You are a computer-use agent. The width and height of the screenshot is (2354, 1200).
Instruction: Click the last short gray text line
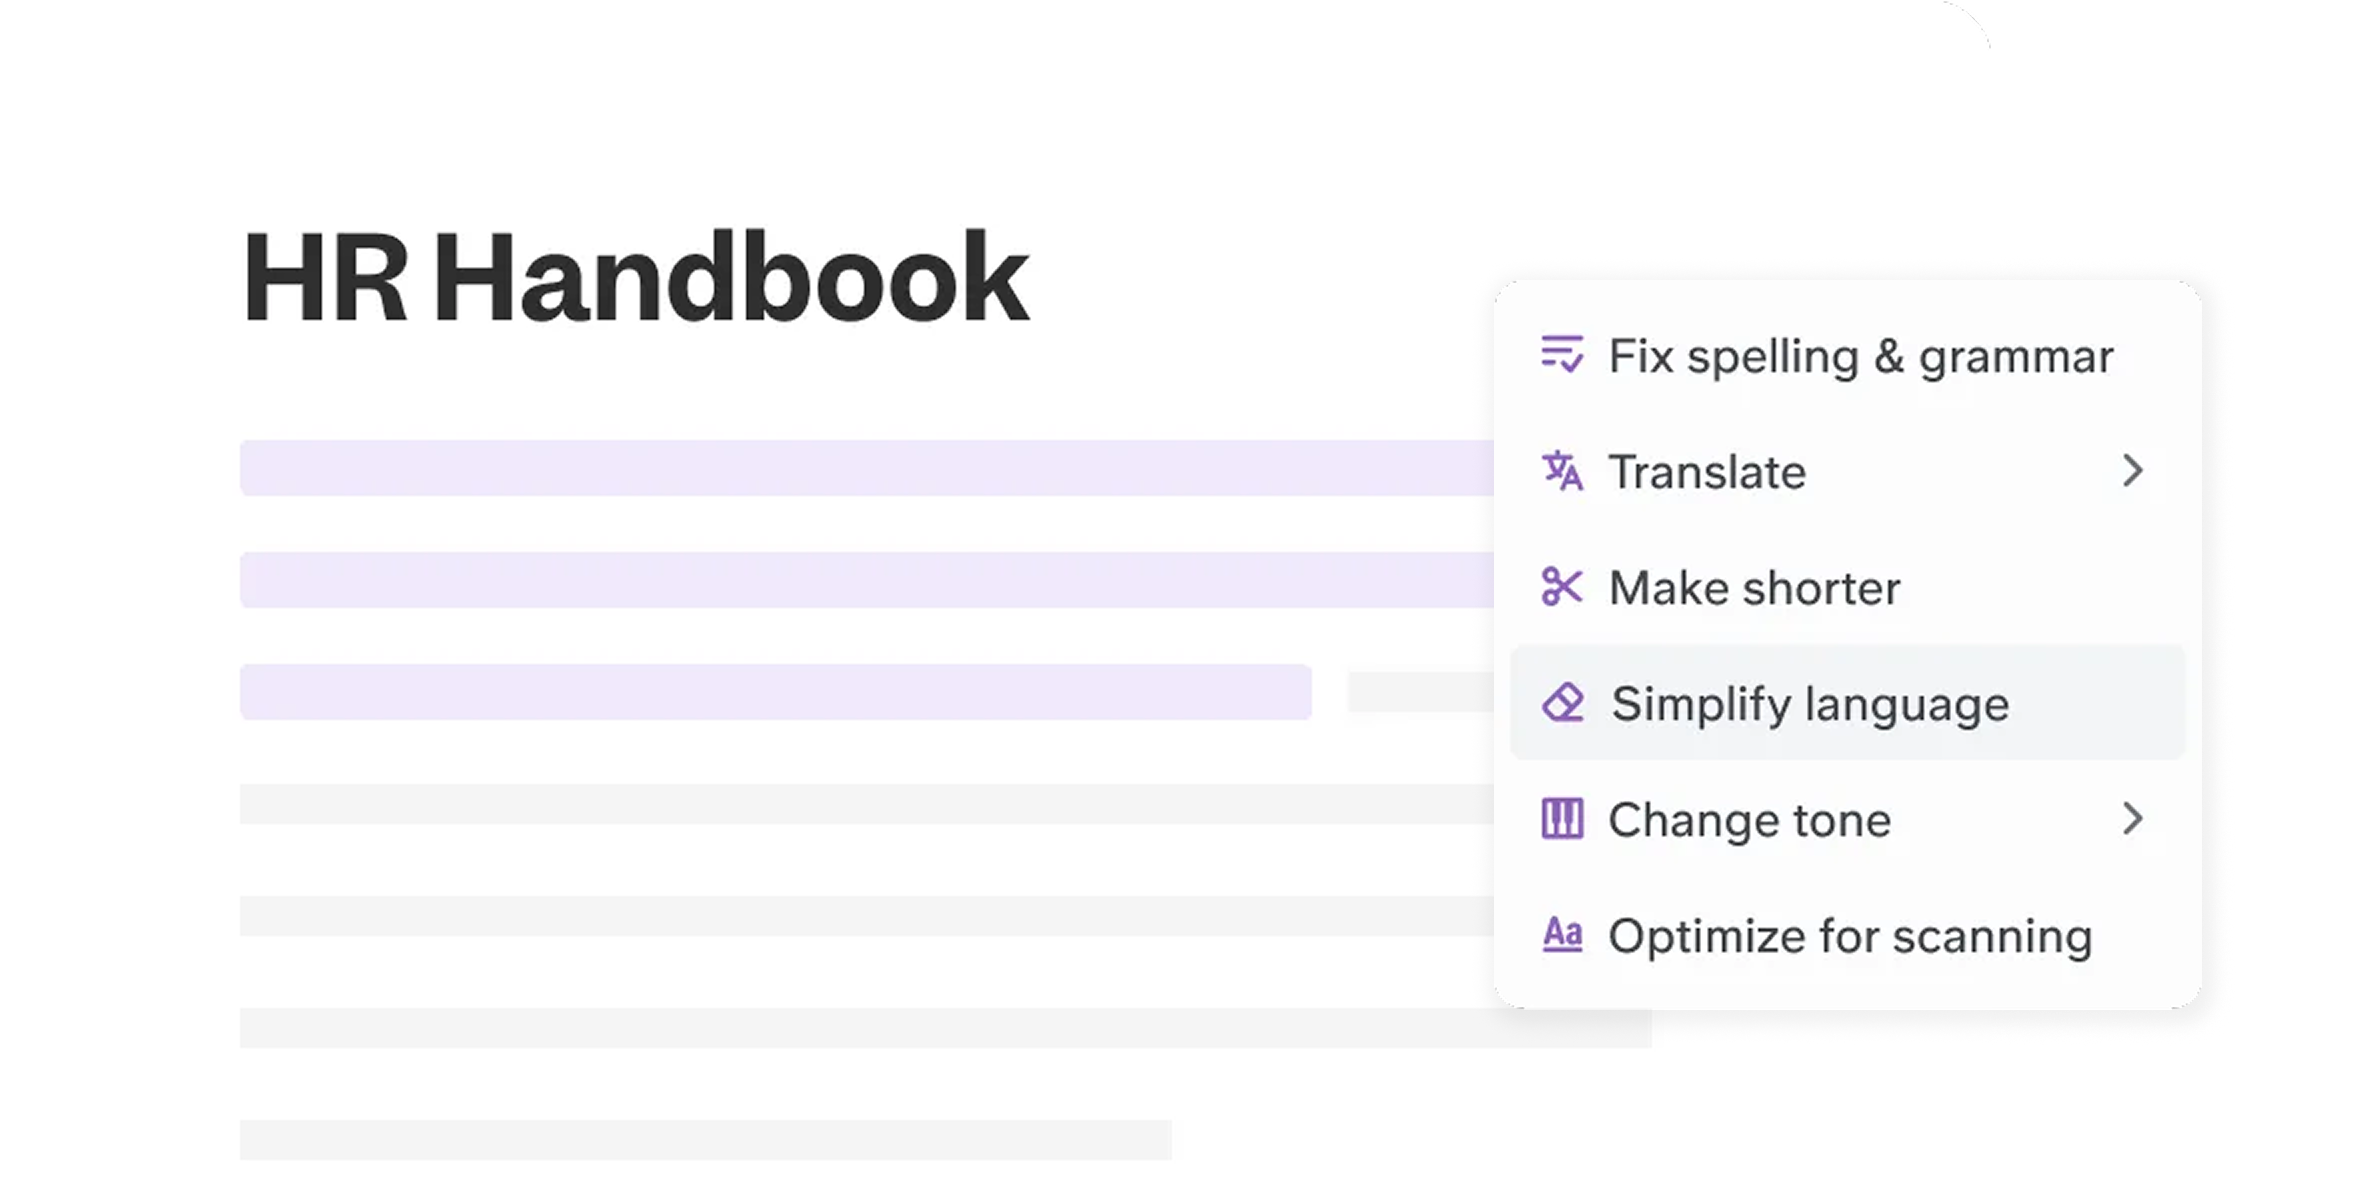tap(705, 1140)
